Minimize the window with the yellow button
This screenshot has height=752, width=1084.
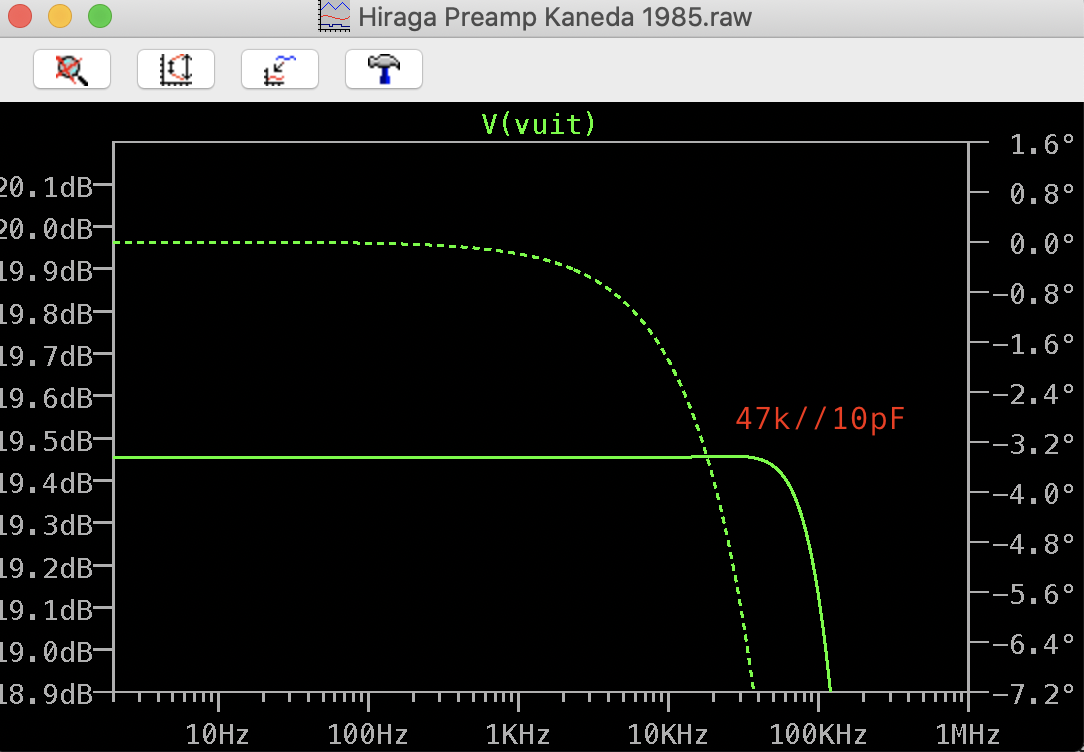coord(60,16)
